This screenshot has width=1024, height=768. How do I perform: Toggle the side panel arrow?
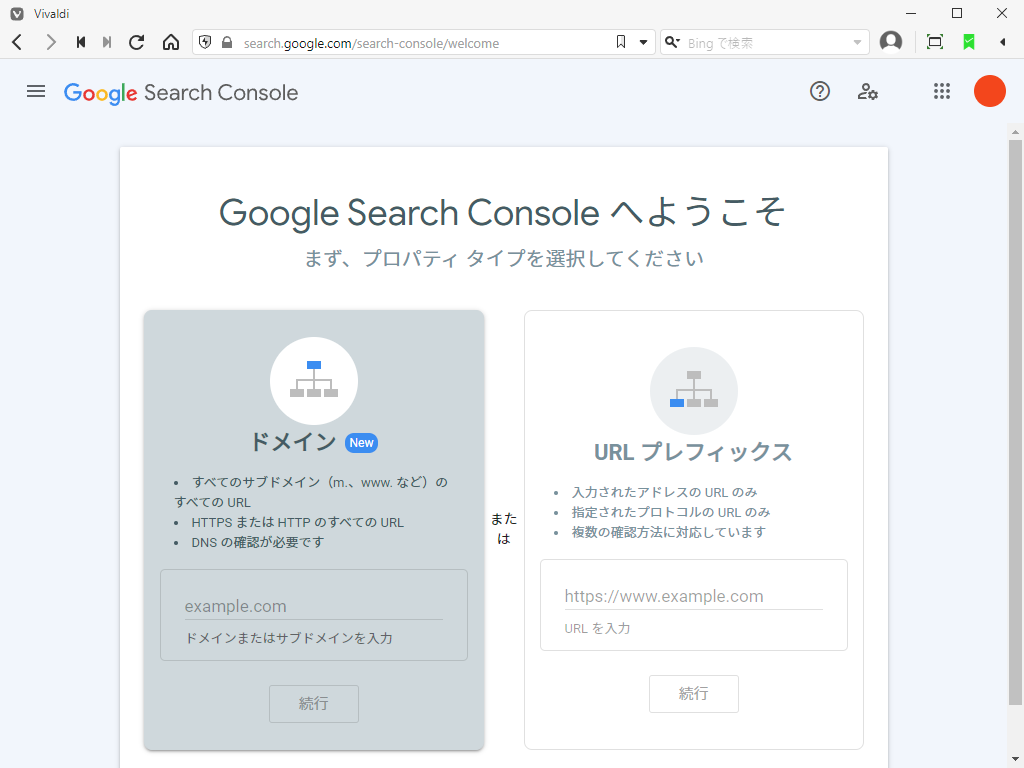coord(1002,42)
